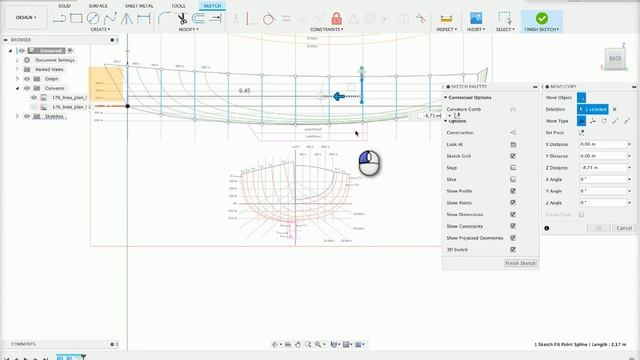Toggle Show Dimensions checkbox
The width and height of the screenshot is (640, 360).
coord(513,214)
